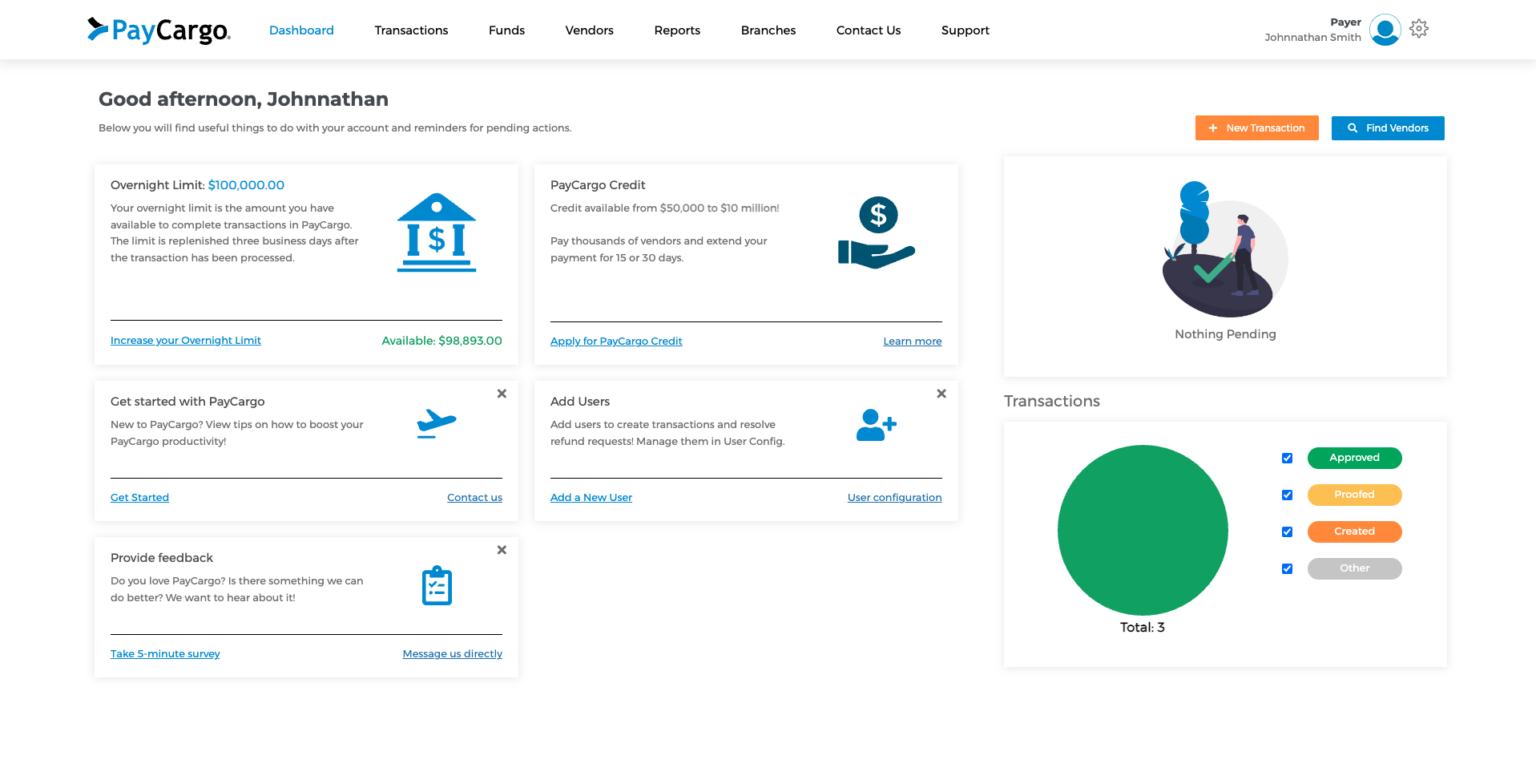Viewport: 1536px width, 768px height.
Task: Open the Reports menu
Action: click(x=677, y=30)
